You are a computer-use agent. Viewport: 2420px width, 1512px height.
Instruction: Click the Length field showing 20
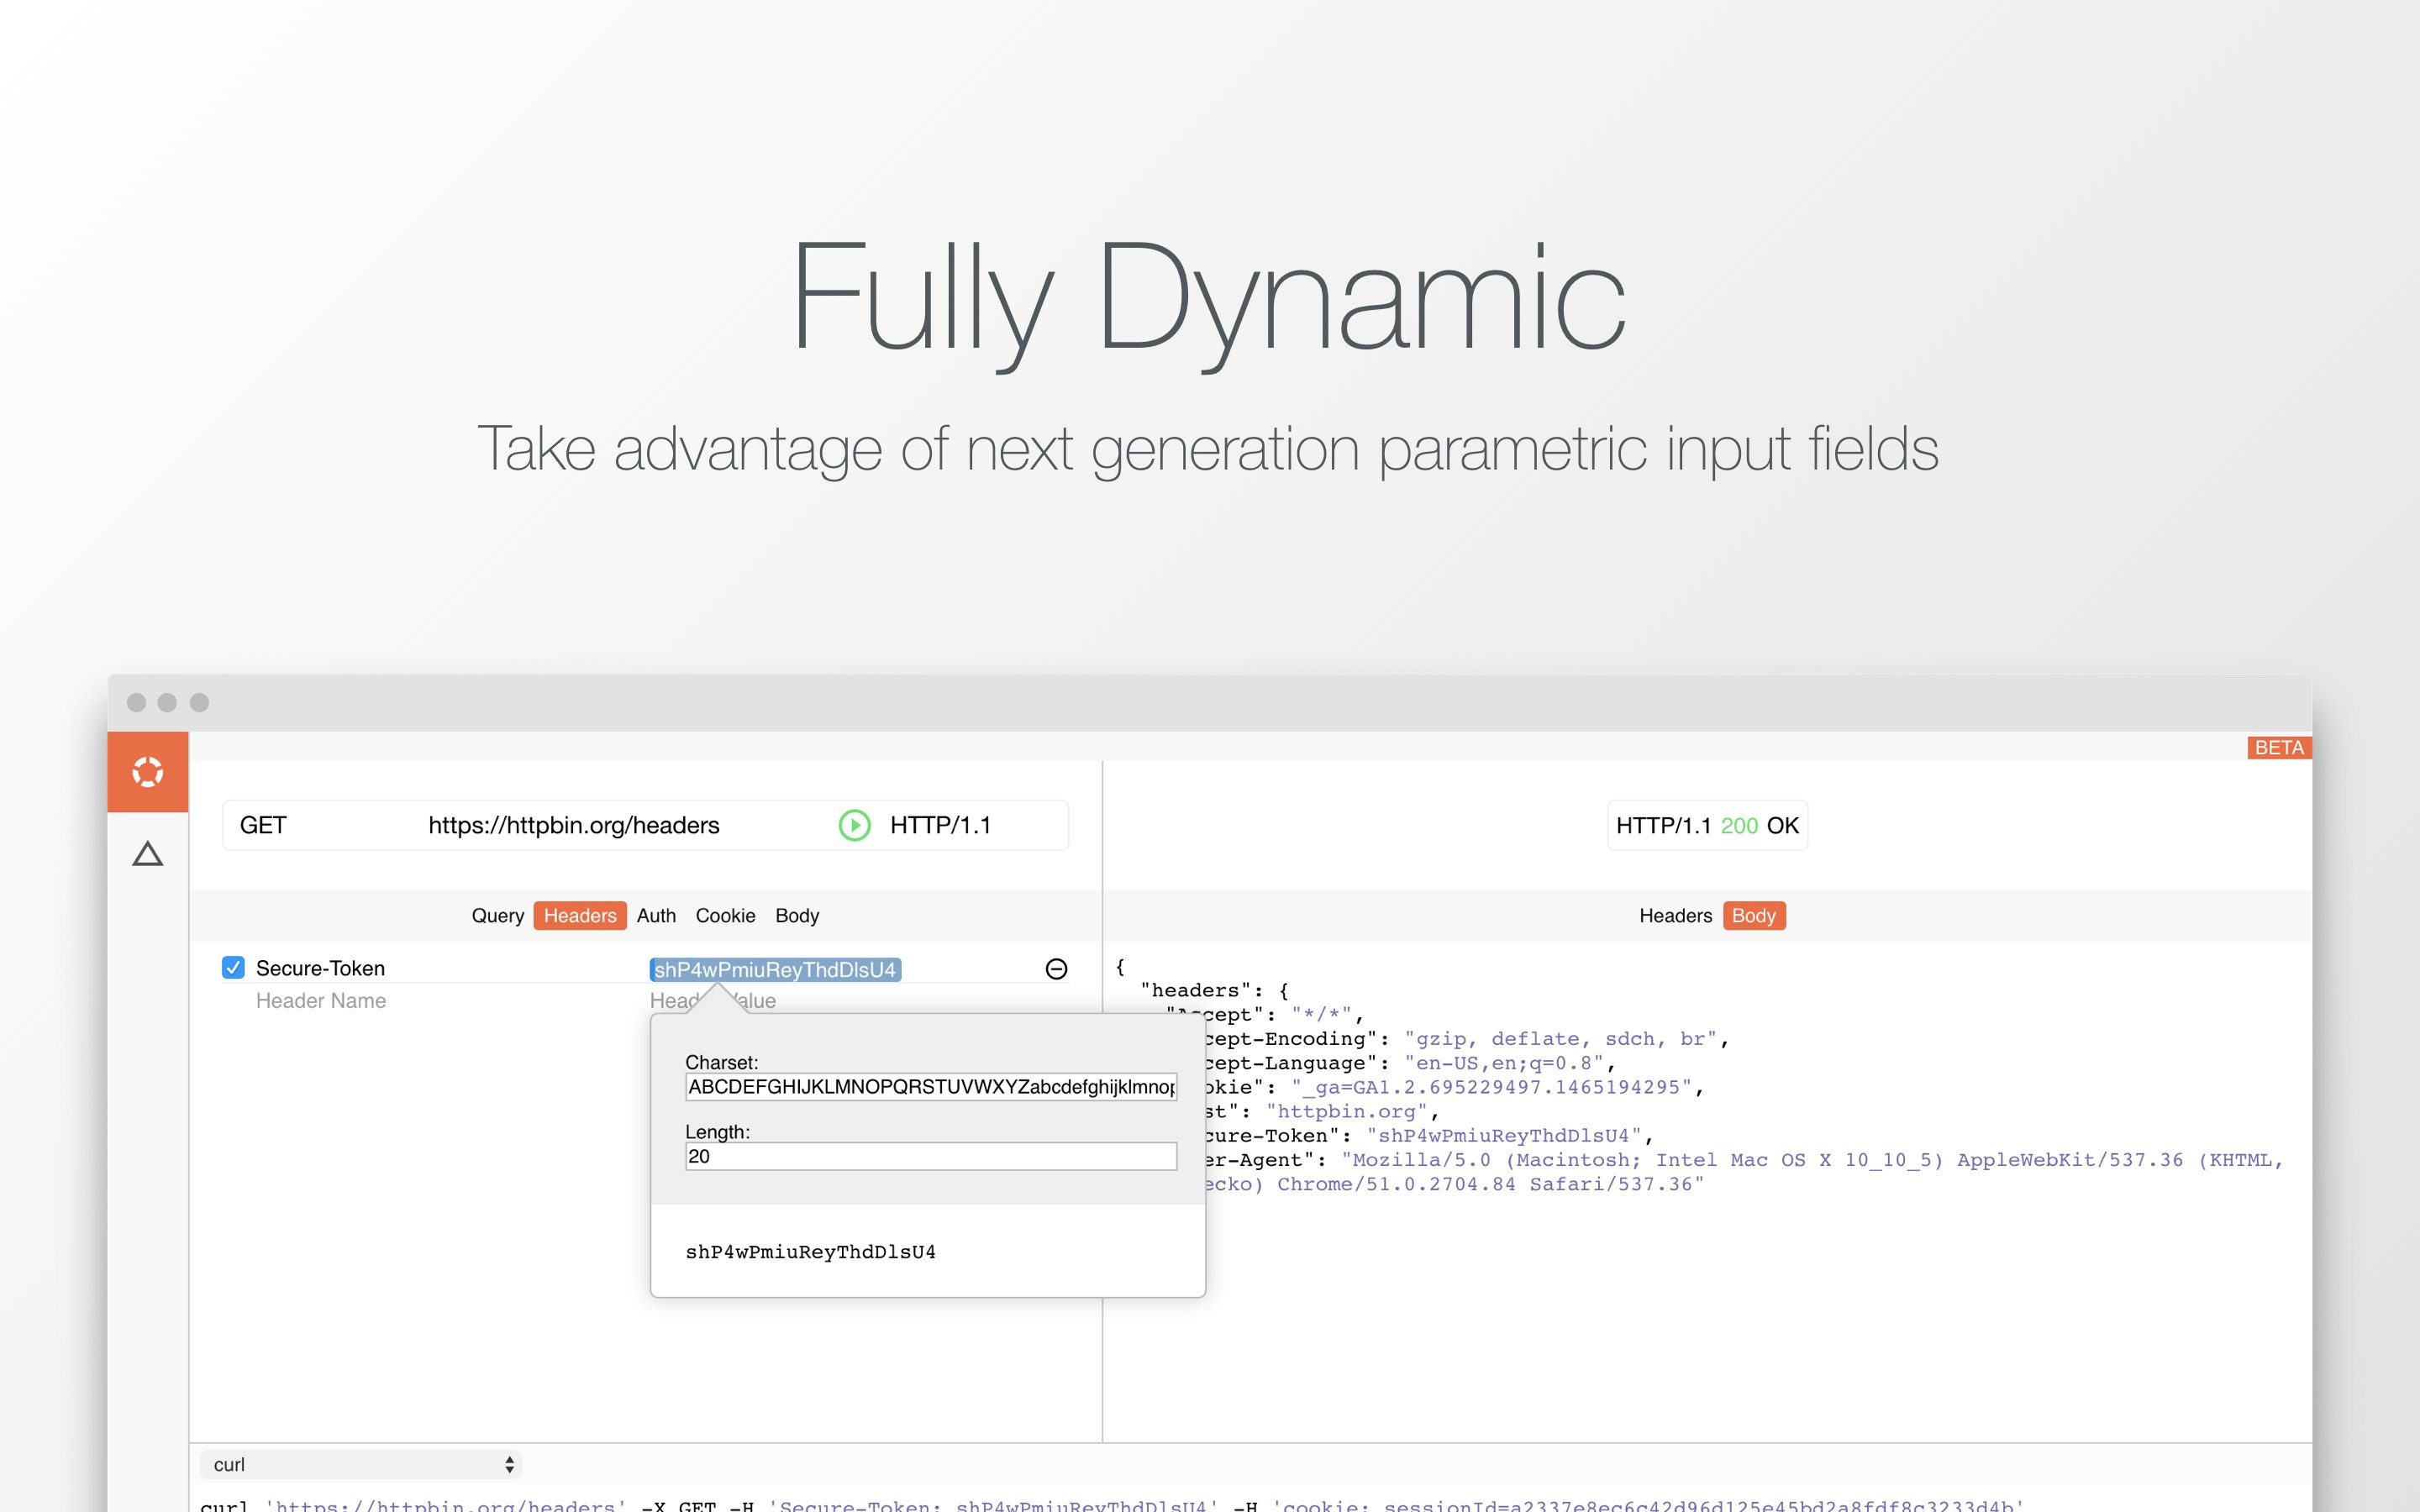[x=930, y=1156]
